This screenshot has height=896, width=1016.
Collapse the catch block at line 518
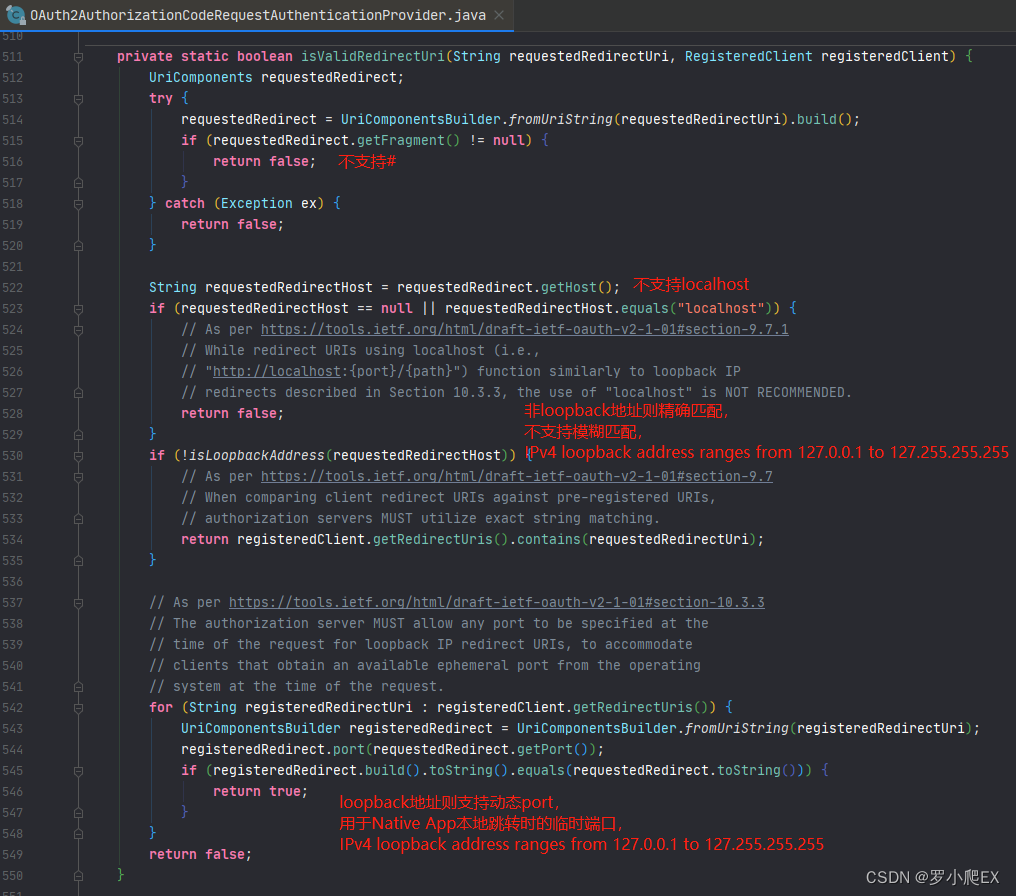coord(78,204)
